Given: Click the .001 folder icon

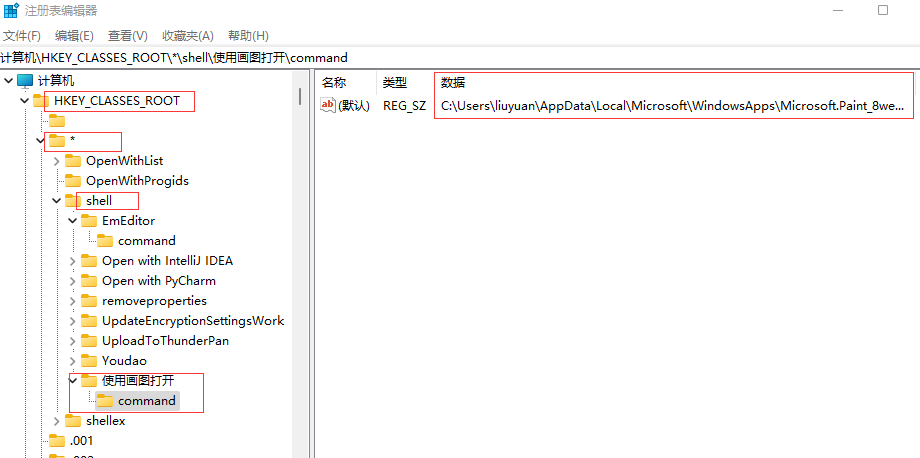Looking at the screenshot, I should [x=57, y=440].
